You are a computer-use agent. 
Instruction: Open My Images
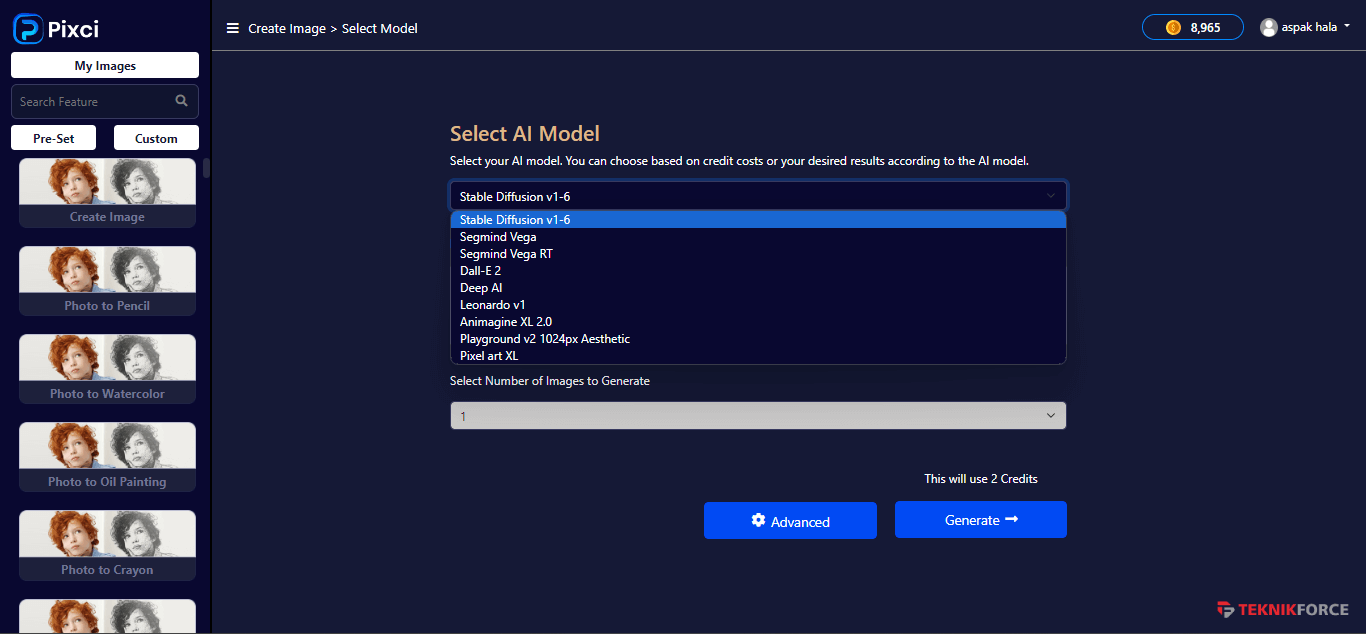click(x=105, y=65)
